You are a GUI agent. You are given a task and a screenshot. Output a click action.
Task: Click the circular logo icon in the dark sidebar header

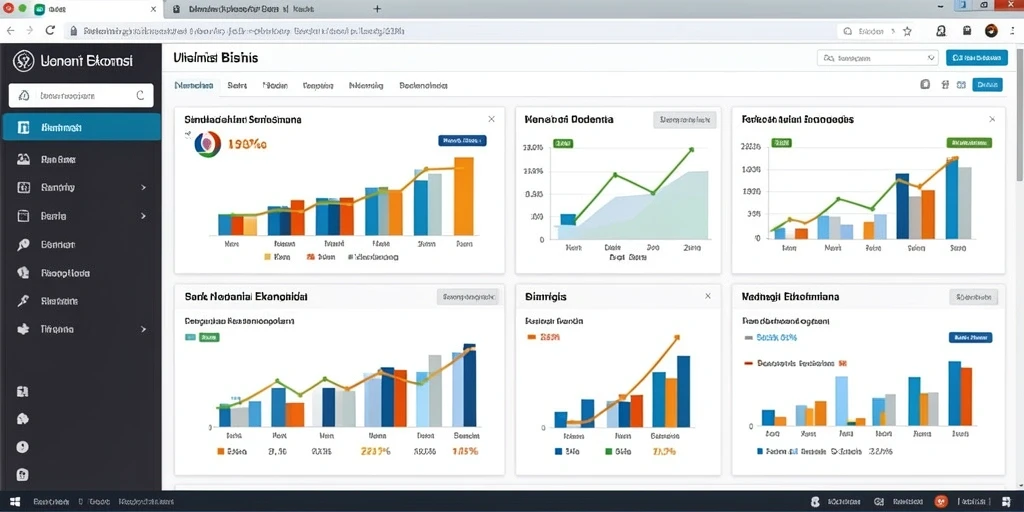24,61
